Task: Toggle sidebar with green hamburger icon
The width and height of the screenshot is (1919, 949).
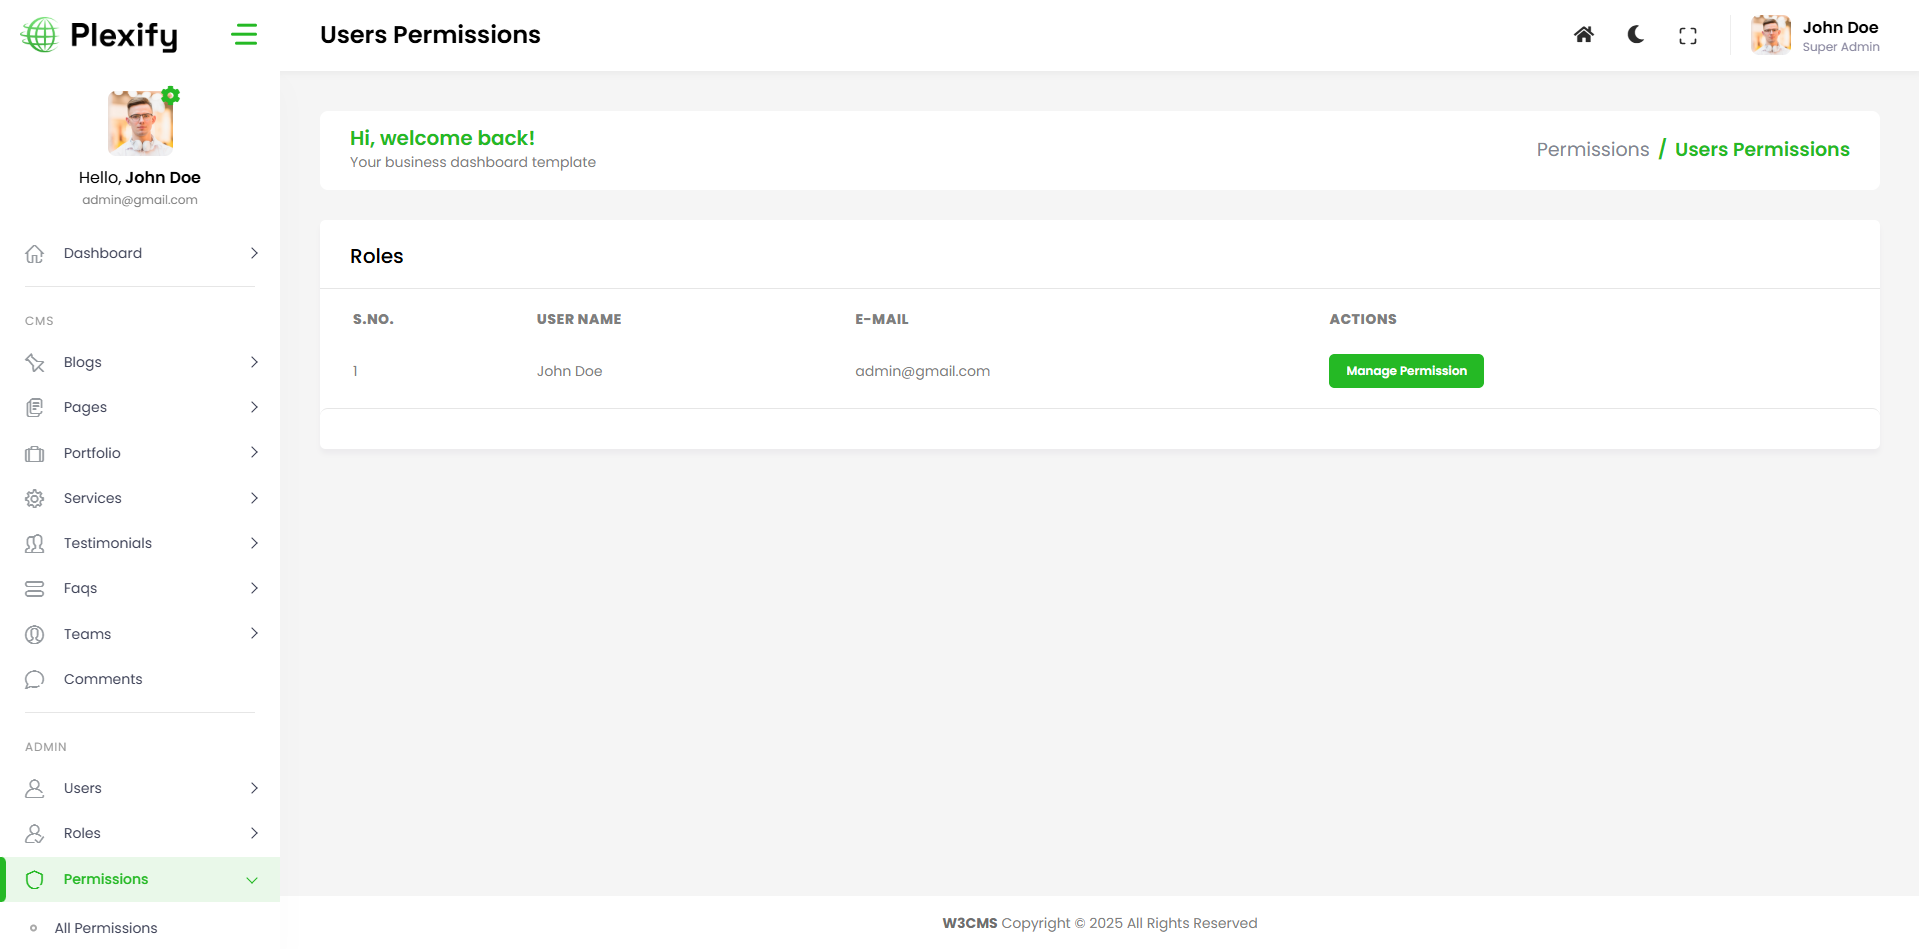Action: pyautogui.click(x=244, y=35)
